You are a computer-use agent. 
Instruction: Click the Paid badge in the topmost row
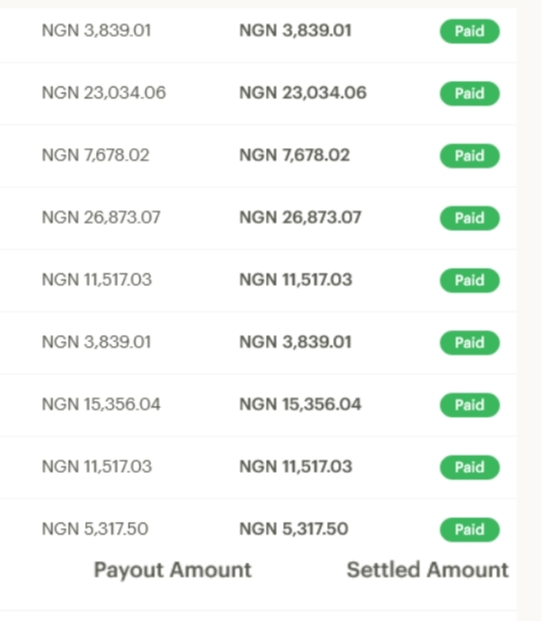pyautogui.click(x=469, y=31)
